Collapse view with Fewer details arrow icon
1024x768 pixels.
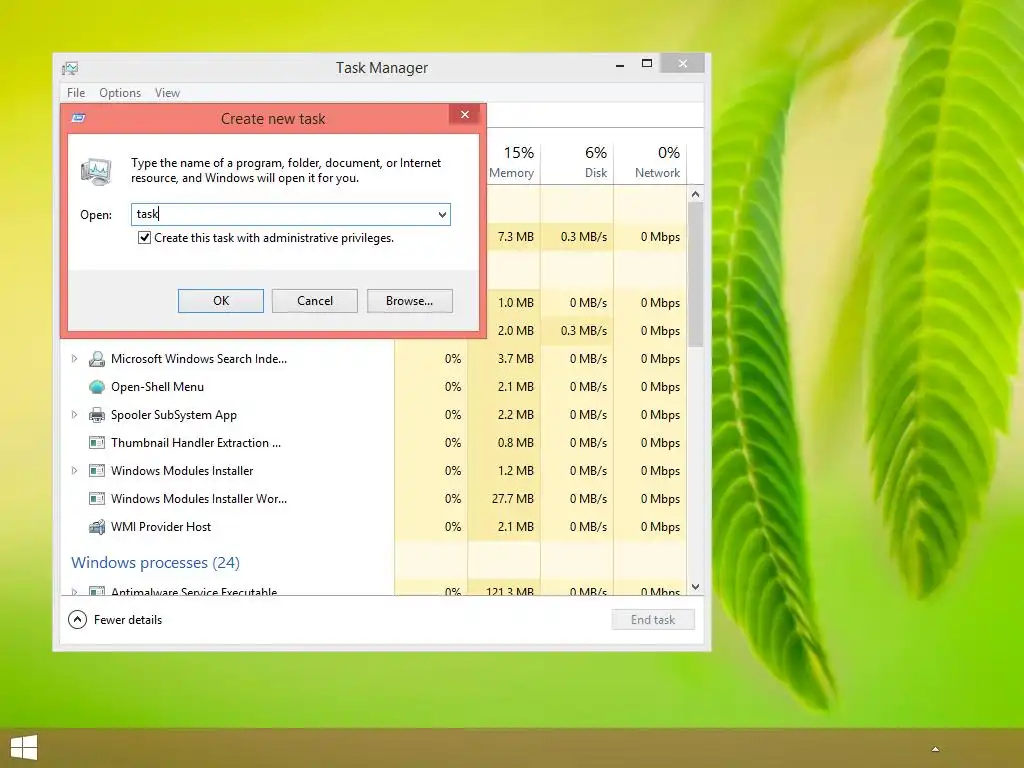77,620
